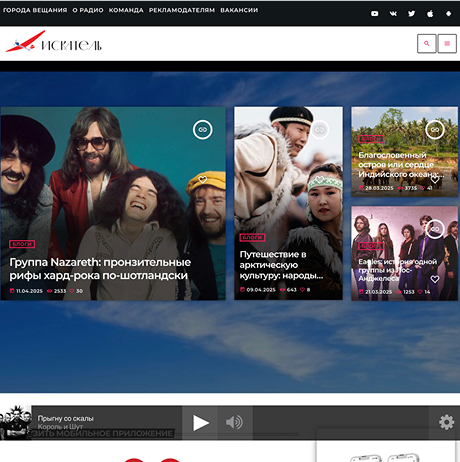This screenshot has height=462, width=460.
Task: Like the Eagles article heart icon
Action: (435, 279)
